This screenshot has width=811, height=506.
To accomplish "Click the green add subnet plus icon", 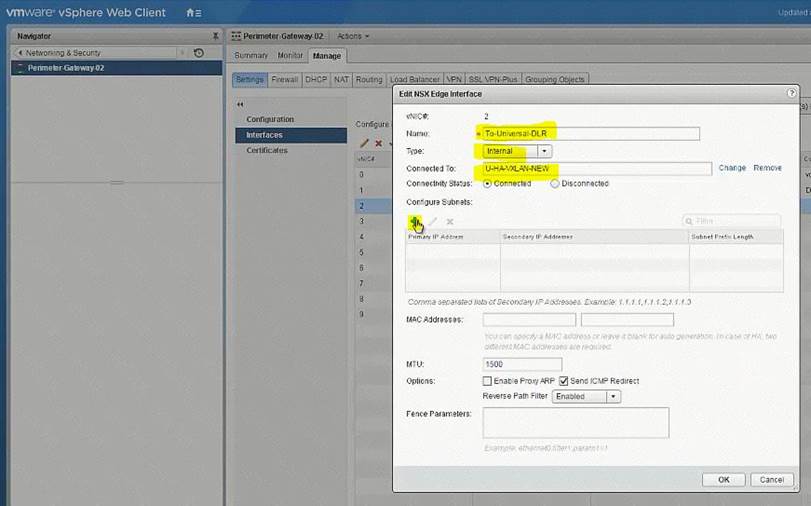I will tap(413, 221).
